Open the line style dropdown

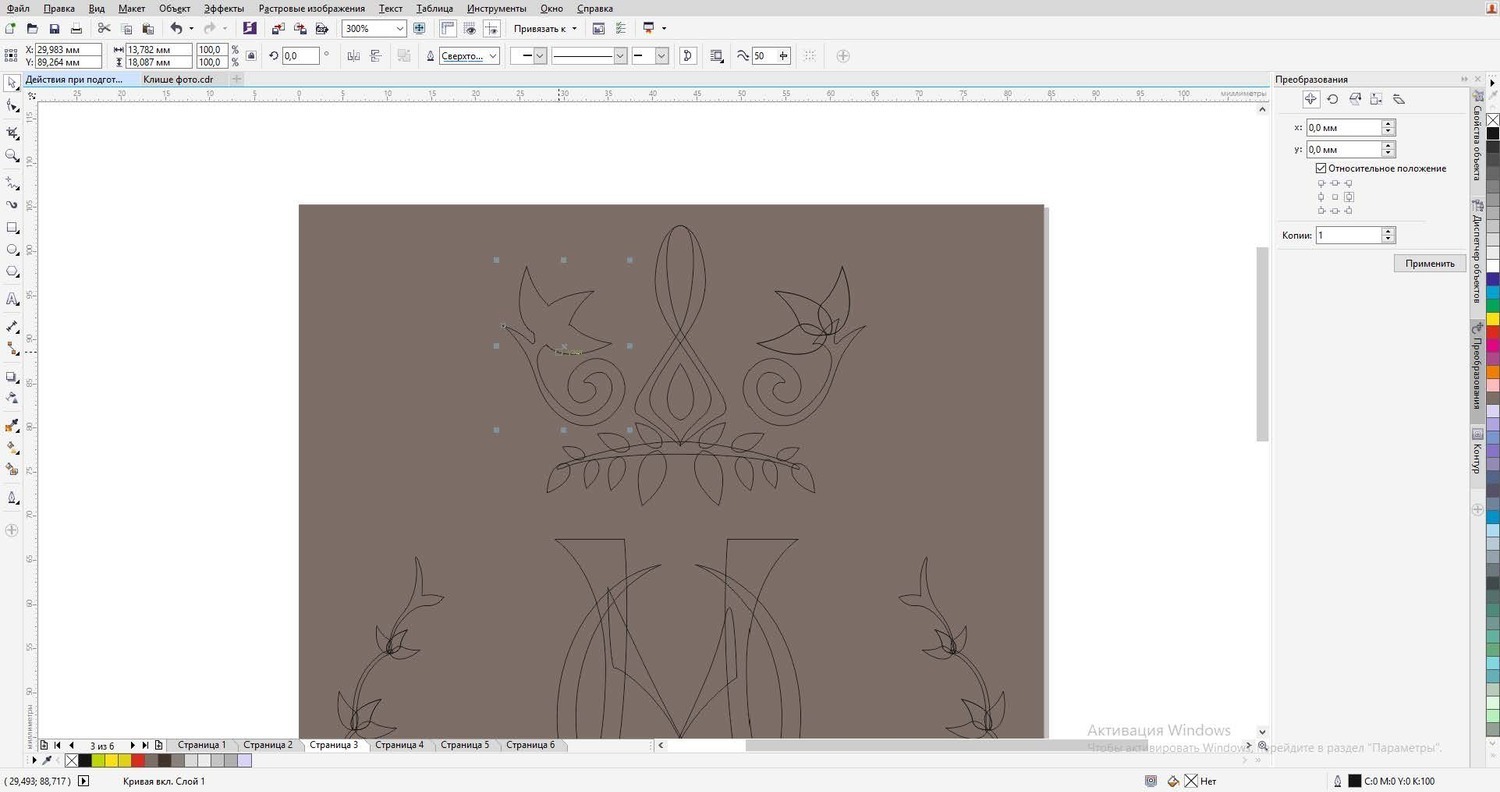620,56
